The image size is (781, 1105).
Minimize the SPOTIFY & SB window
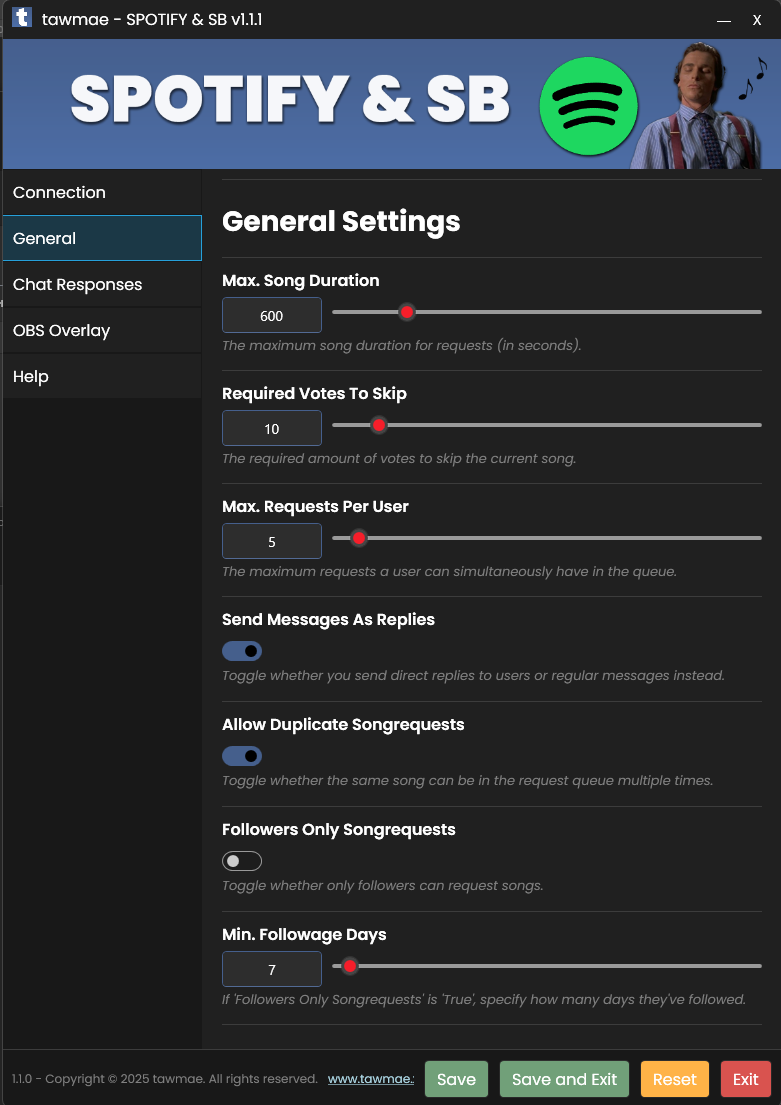tap(723, 20)
